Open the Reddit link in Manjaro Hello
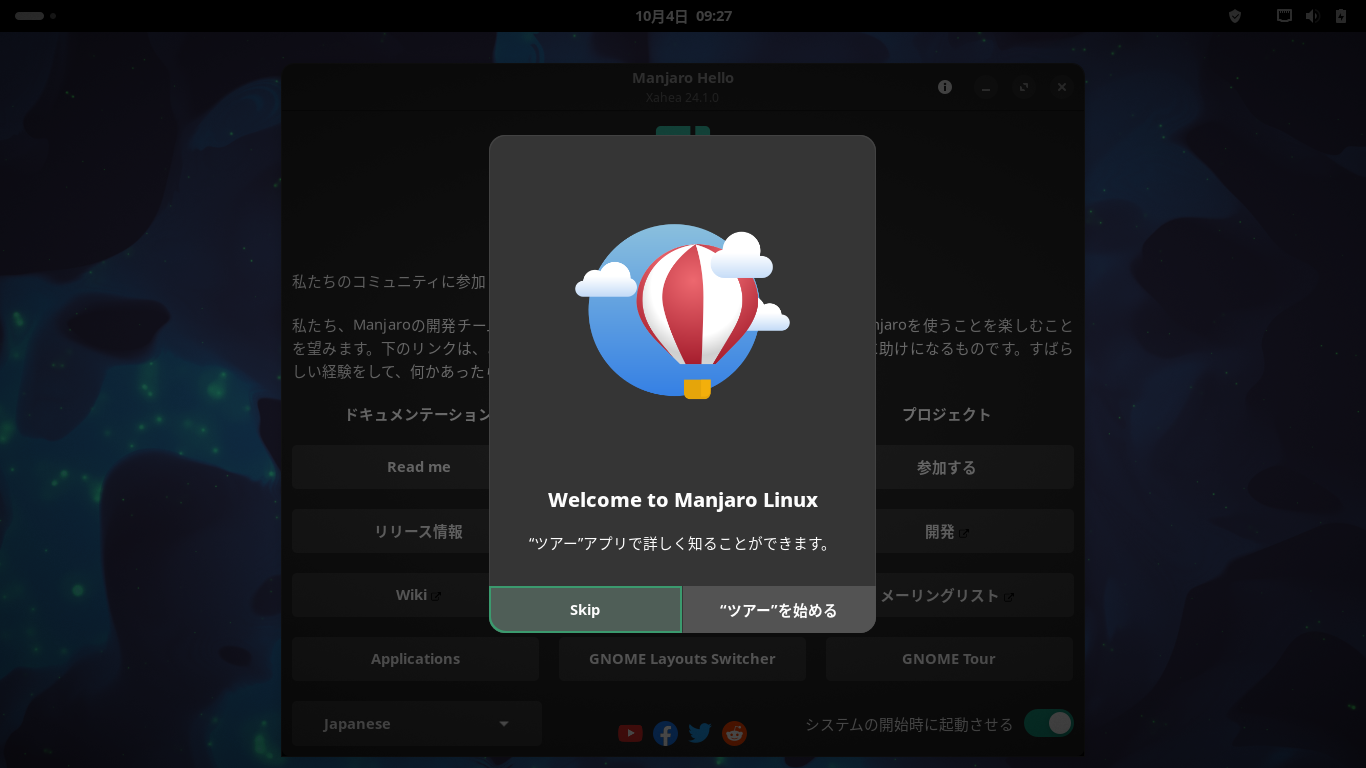 (734, 733)
